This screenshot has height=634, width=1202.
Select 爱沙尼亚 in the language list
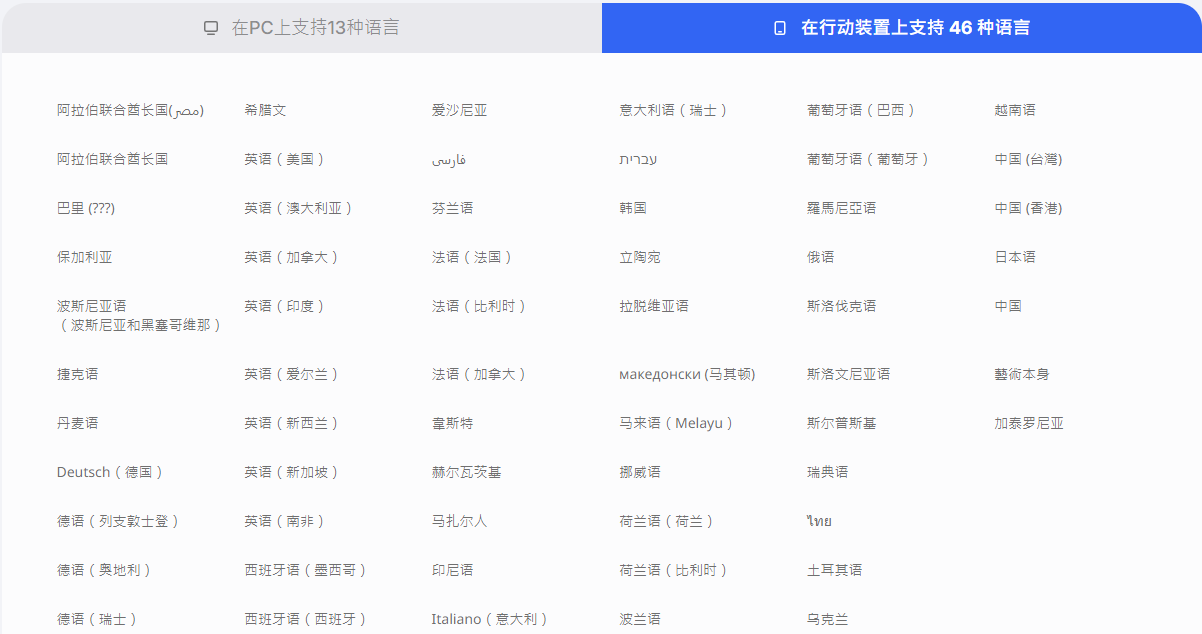click(x=460, y=110)
